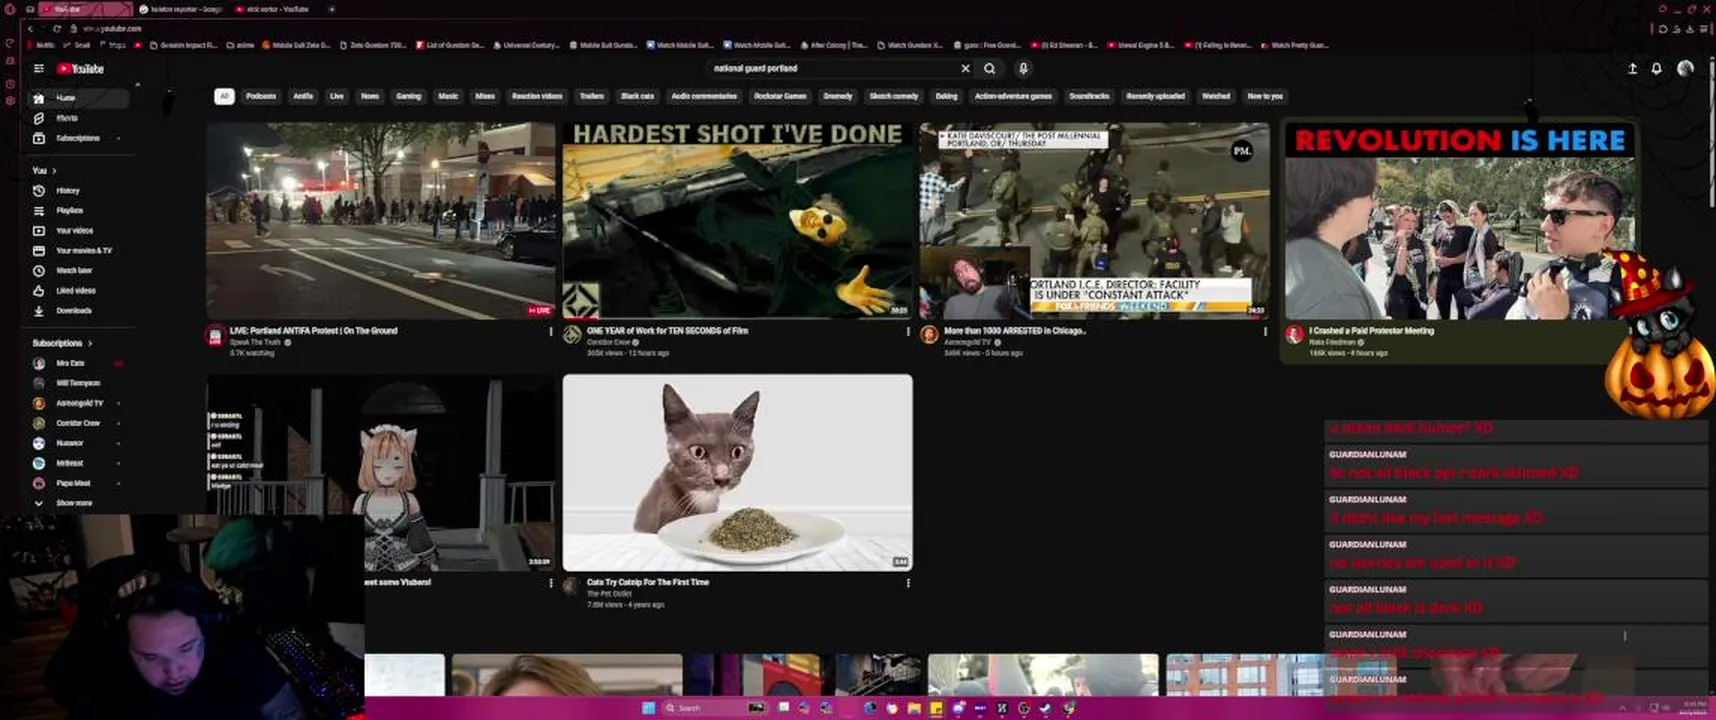
Task: Open a new browser tab with plus
Action: pyautogui.click(x=331, y=9)
